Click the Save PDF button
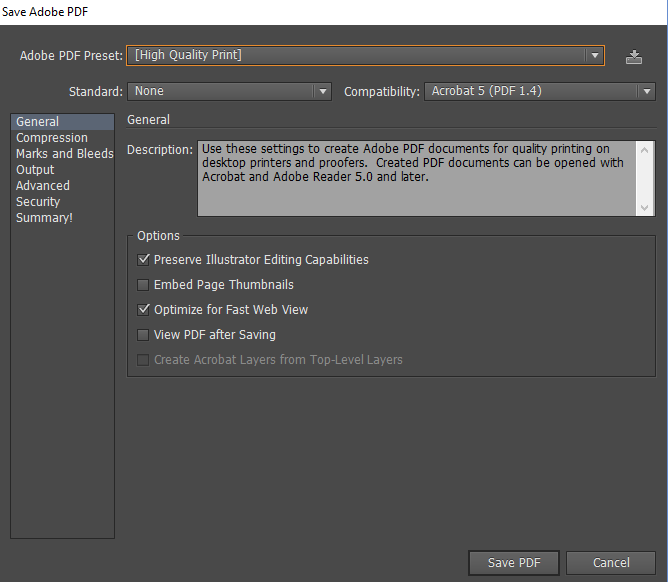The height and width of the screenshot is (582, 668). pos(514,562)
